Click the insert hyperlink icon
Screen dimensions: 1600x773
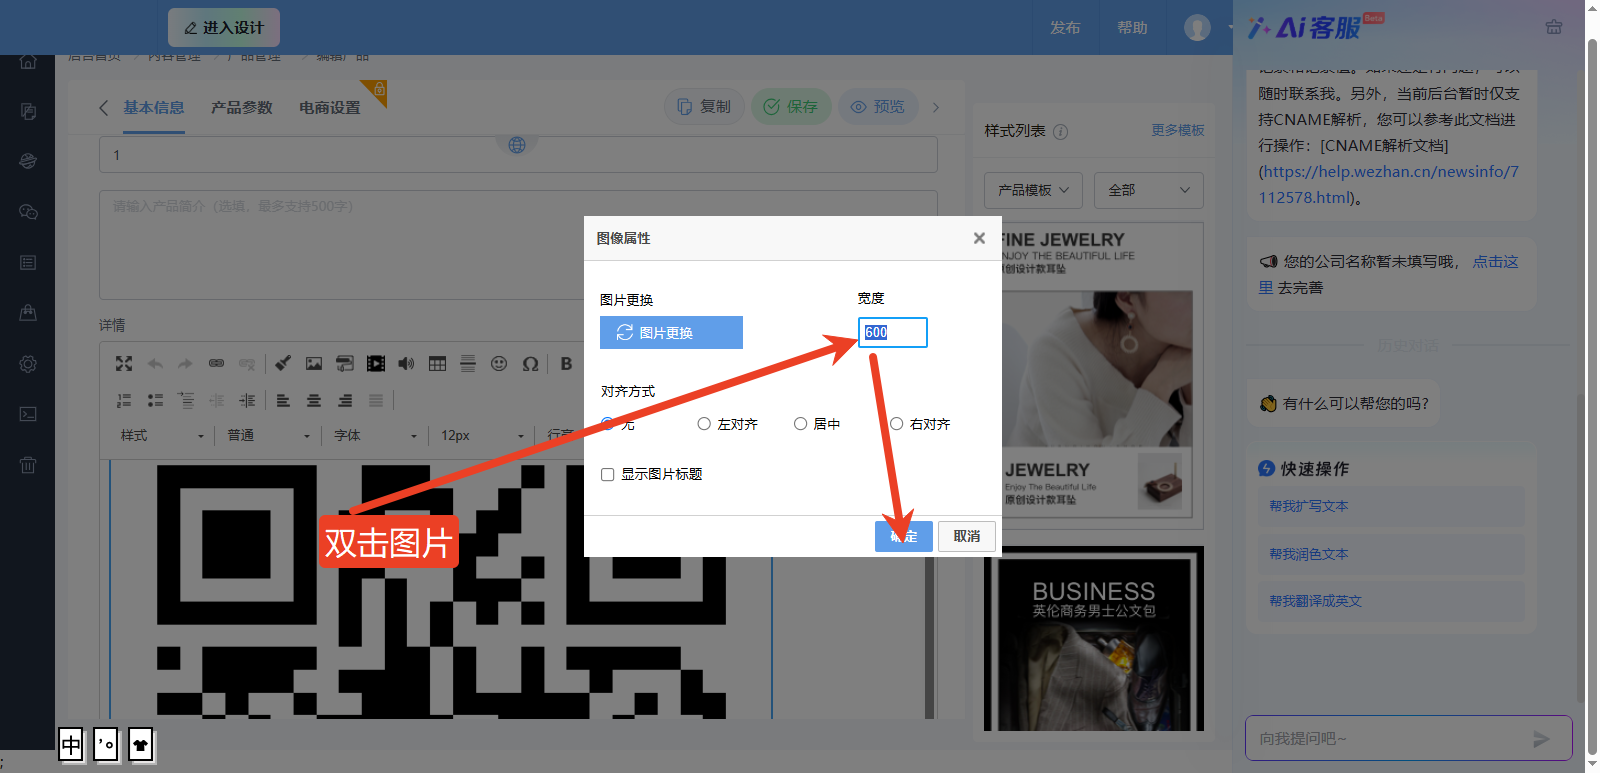pos(216,364)
